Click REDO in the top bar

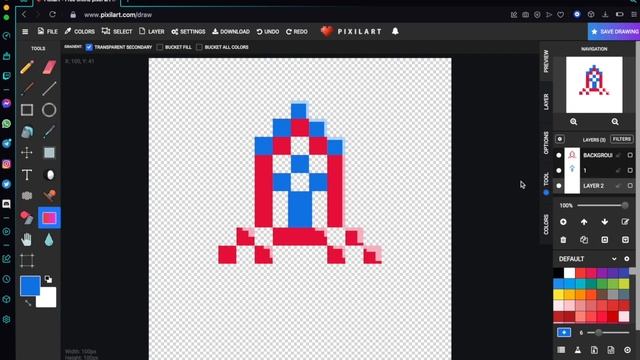tap(297, 31)
